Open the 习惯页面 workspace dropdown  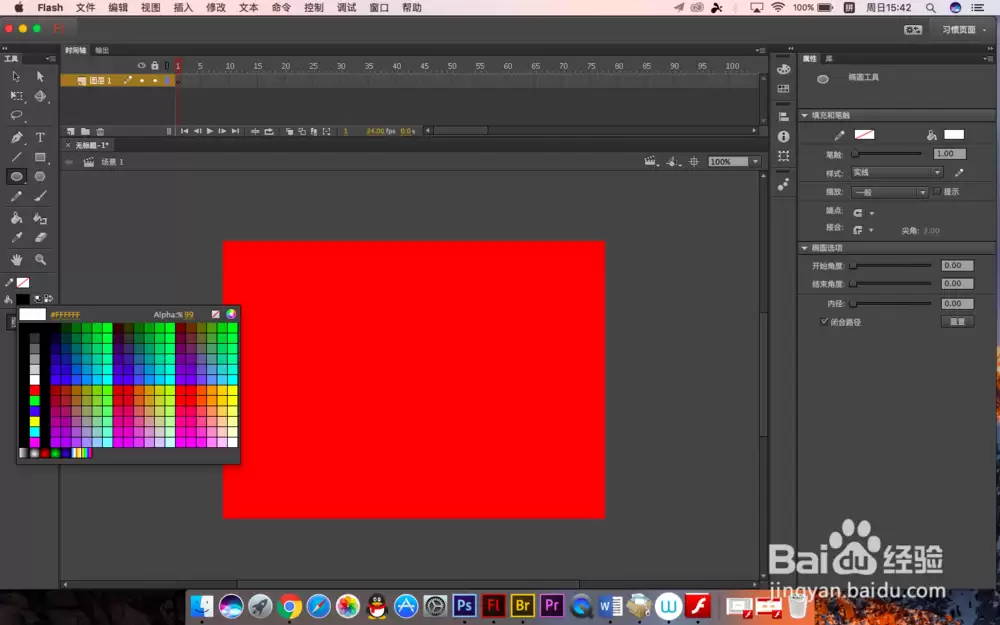964,30
